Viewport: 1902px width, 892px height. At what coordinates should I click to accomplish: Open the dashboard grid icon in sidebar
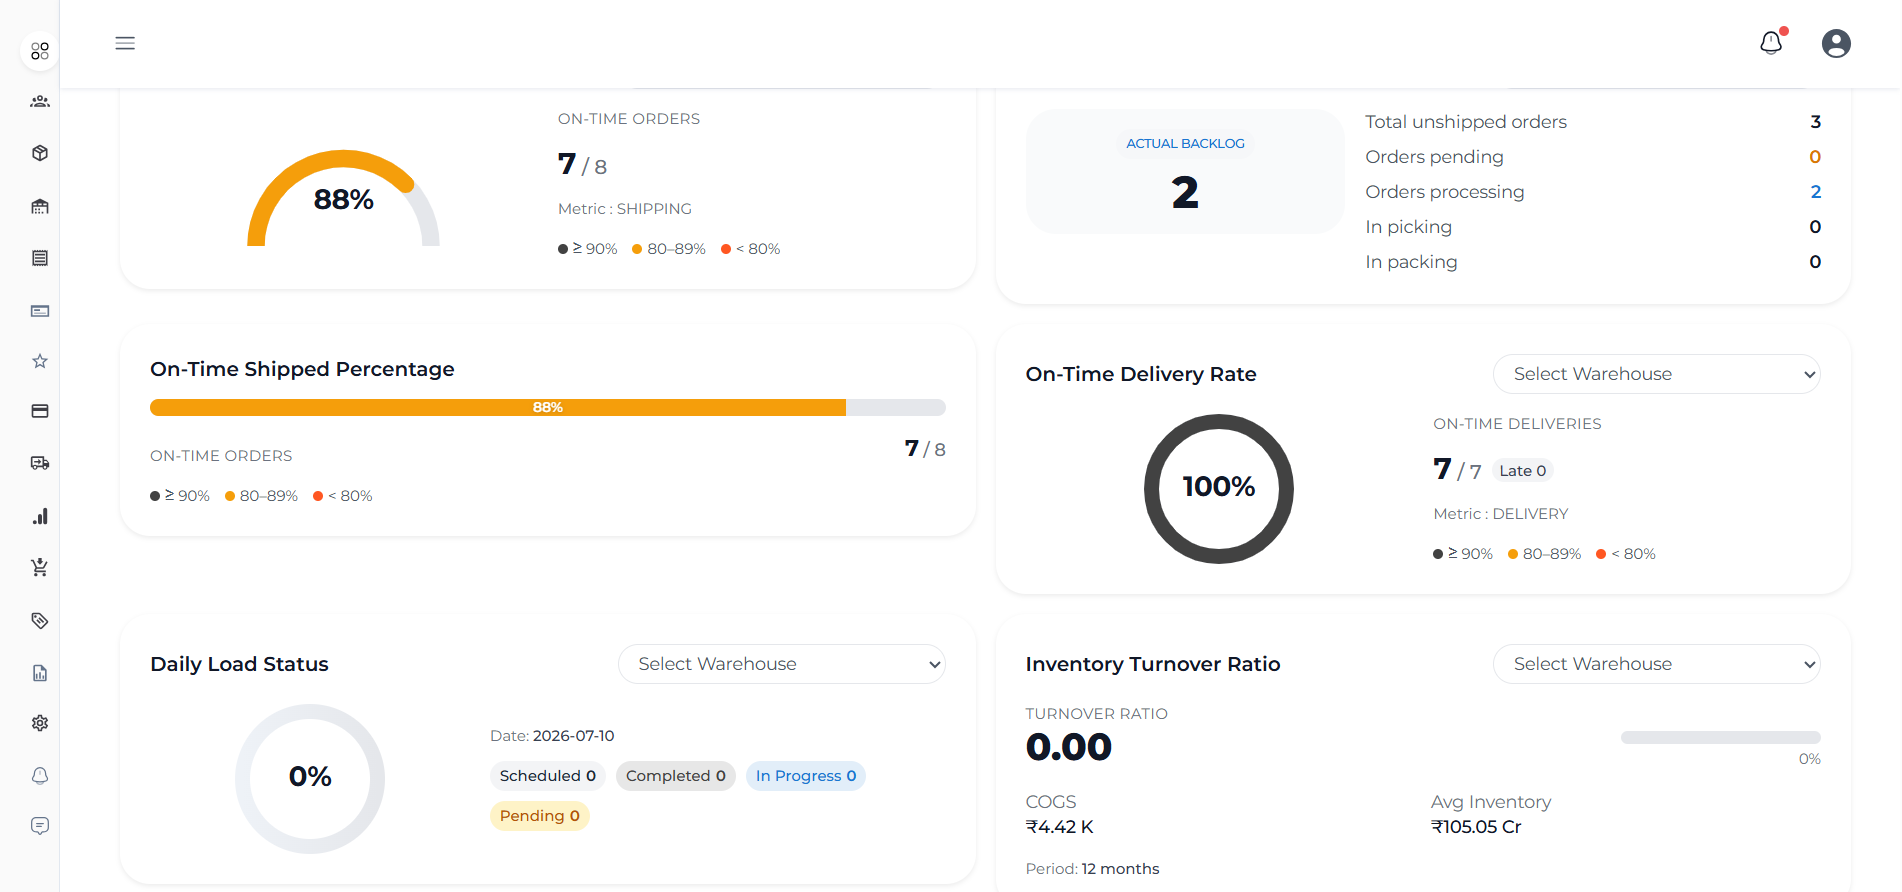point(40,51)
